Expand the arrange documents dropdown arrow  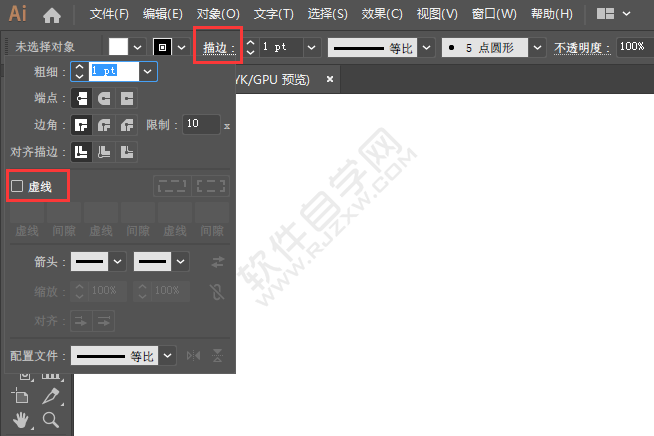coord(626,14)
